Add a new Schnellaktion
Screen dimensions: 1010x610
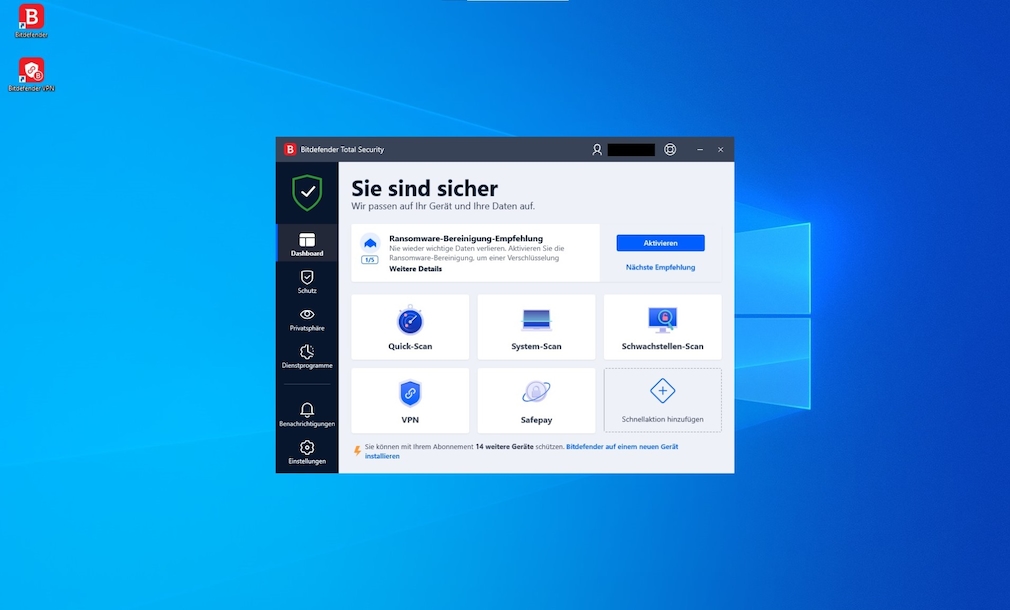662,400
